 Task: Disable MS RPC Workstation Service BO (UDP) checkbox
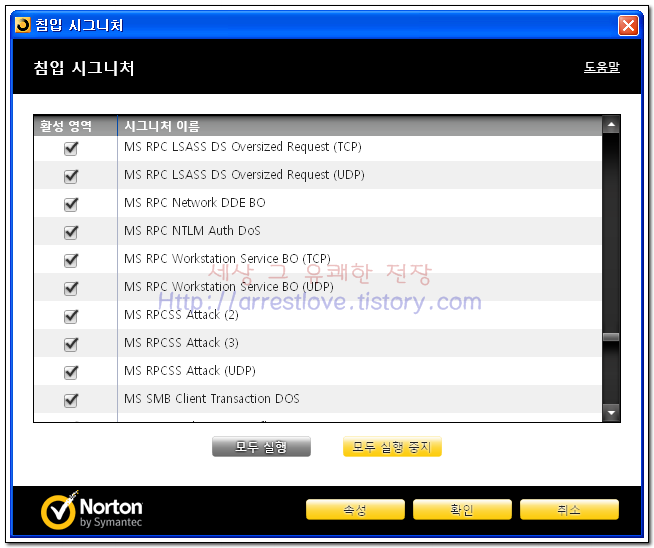(71, 288)
